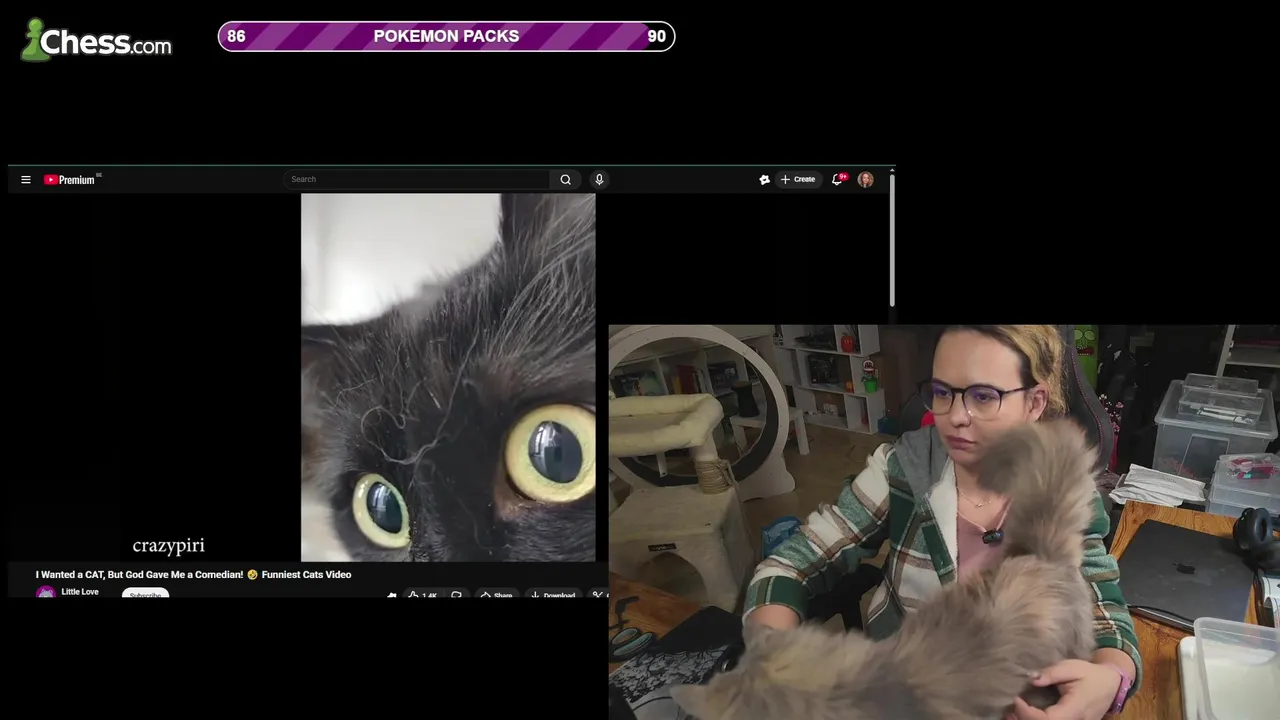Go to the YouTube Premium home logo
Image resolution: width=1280 pixels, height=720 pixels.
tap(70, 180)
